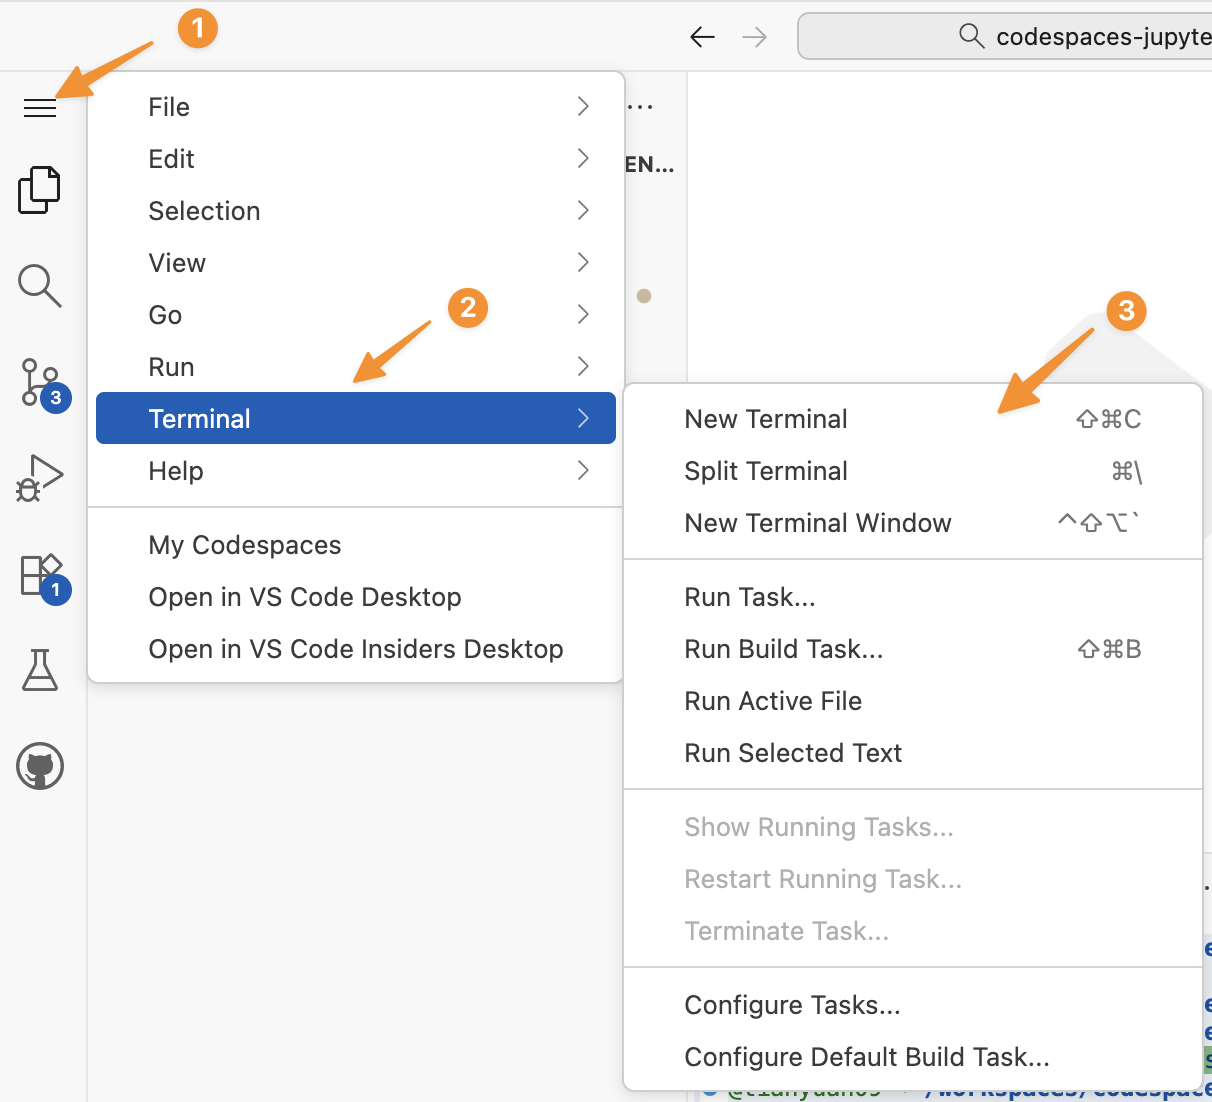Open the GitHub view icon
The height and width of the screenshot is (1102, 1212).
tap(40, 767)
